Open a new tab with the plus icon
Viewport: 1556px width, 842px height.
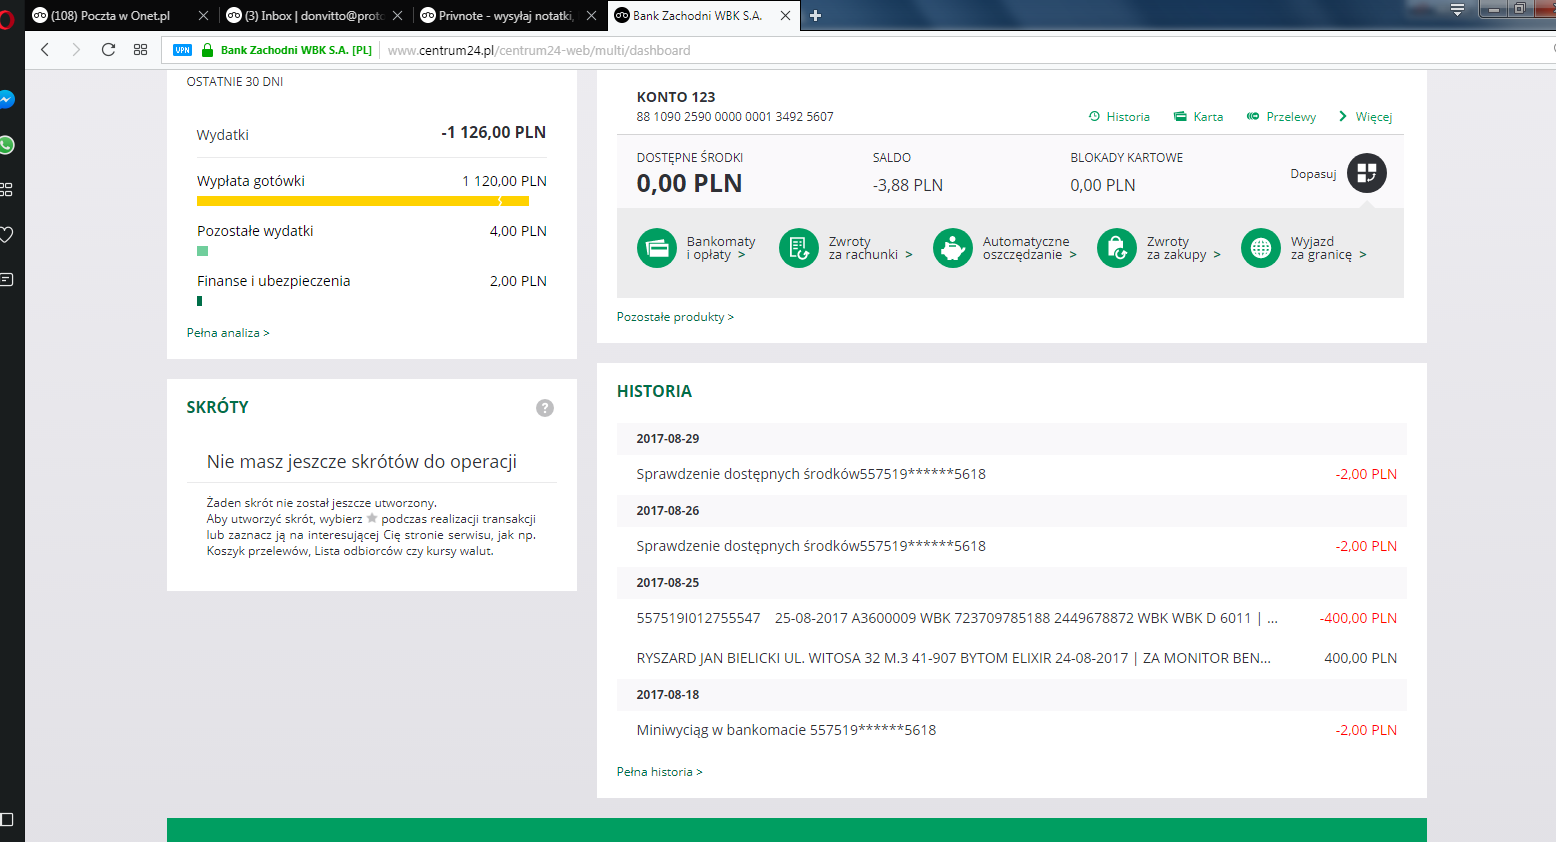click(815, 15)
